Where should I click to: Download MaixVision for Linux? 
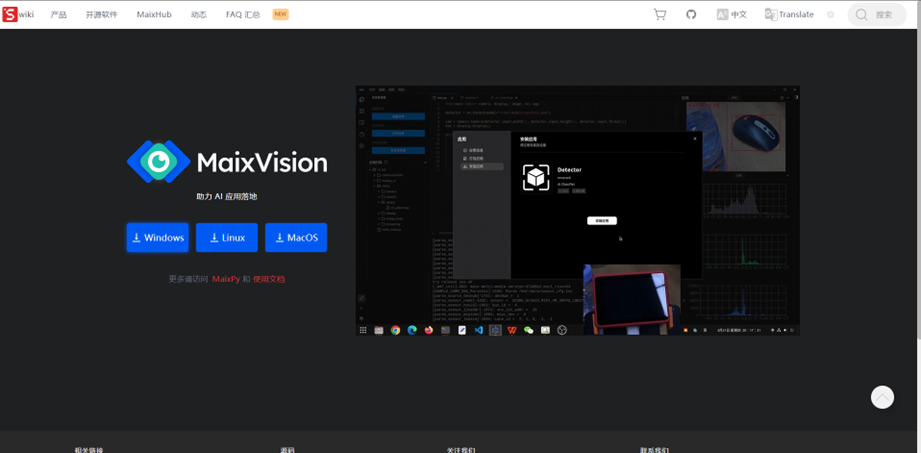point(227,237)
